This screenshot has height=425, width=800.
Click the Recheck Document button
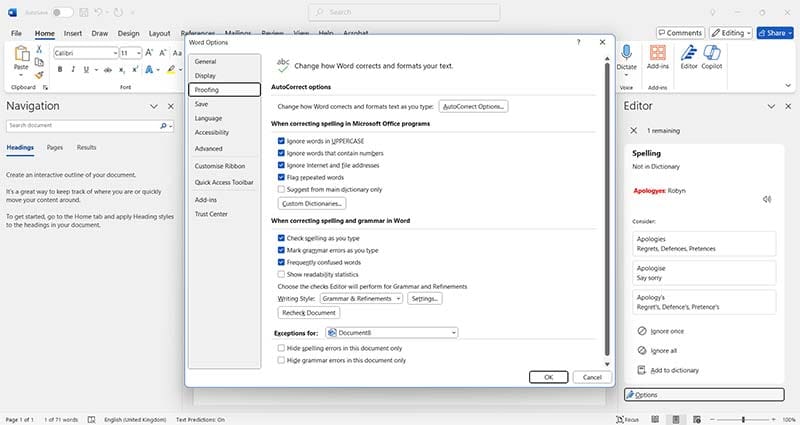point(309,312)
